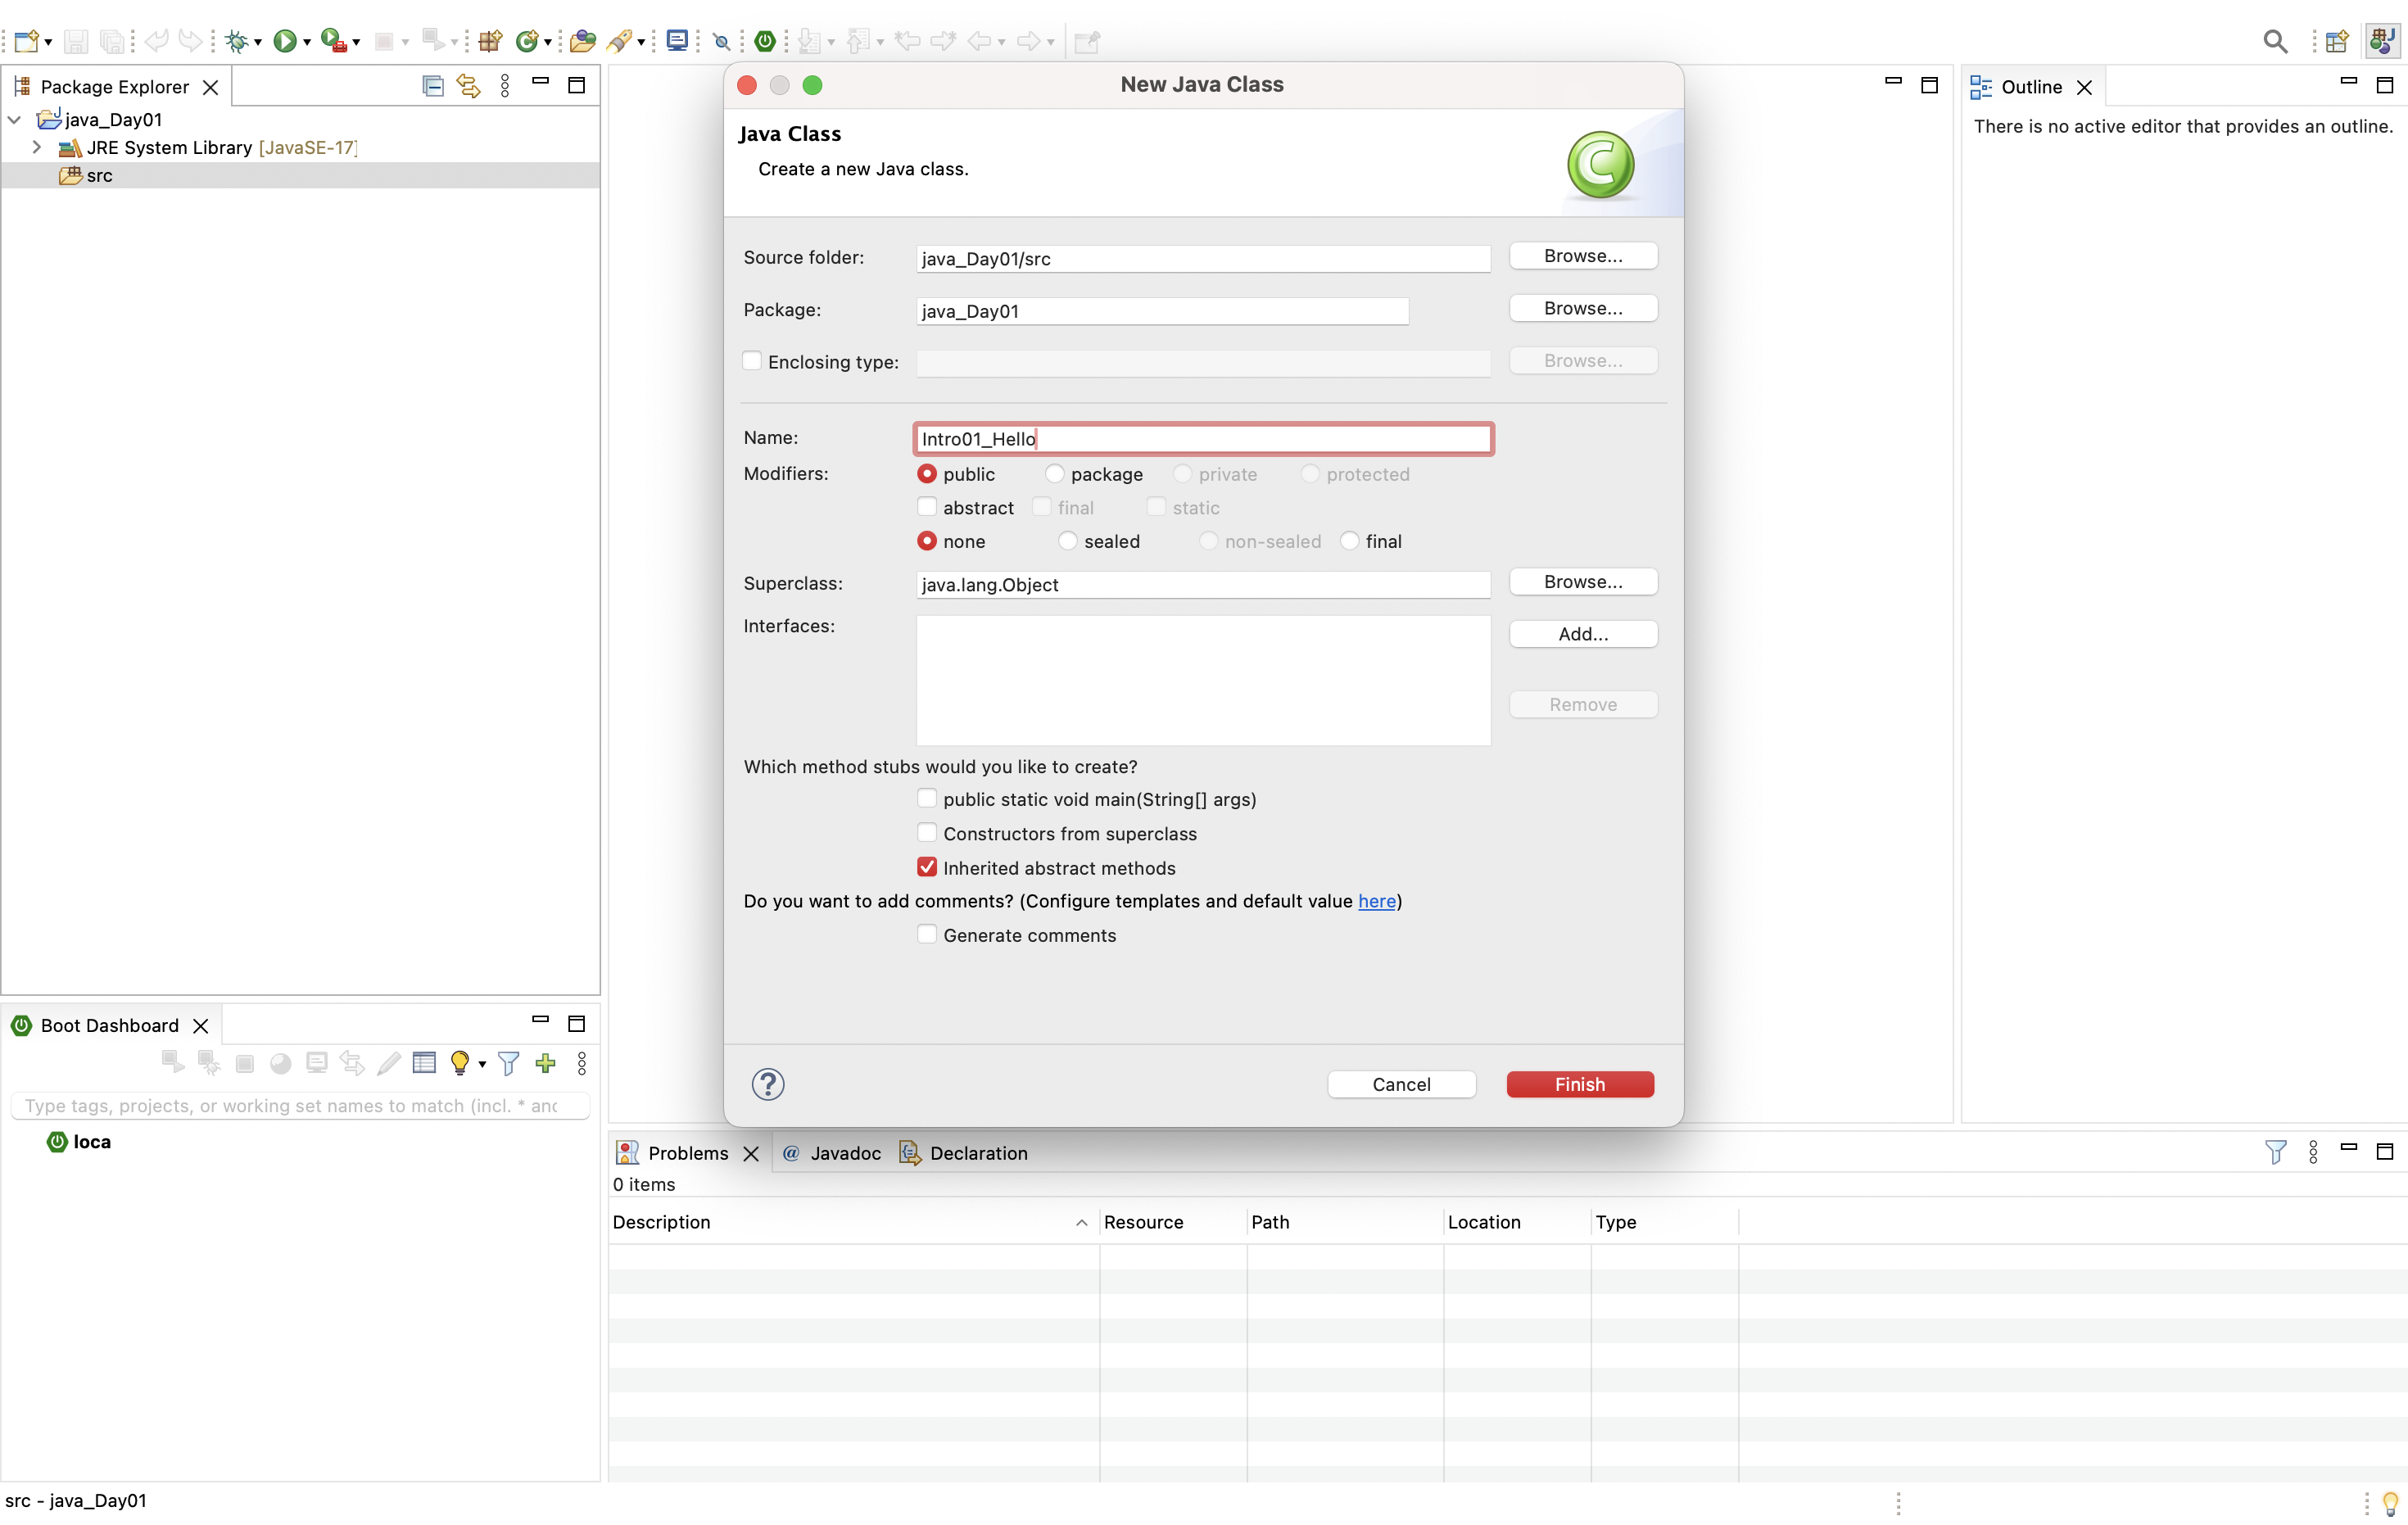This screenshot has height=1525, width=2408.
Task: Open the 'here' templates configuration link
Action: pyautogui.click(x=1376, y=901)
